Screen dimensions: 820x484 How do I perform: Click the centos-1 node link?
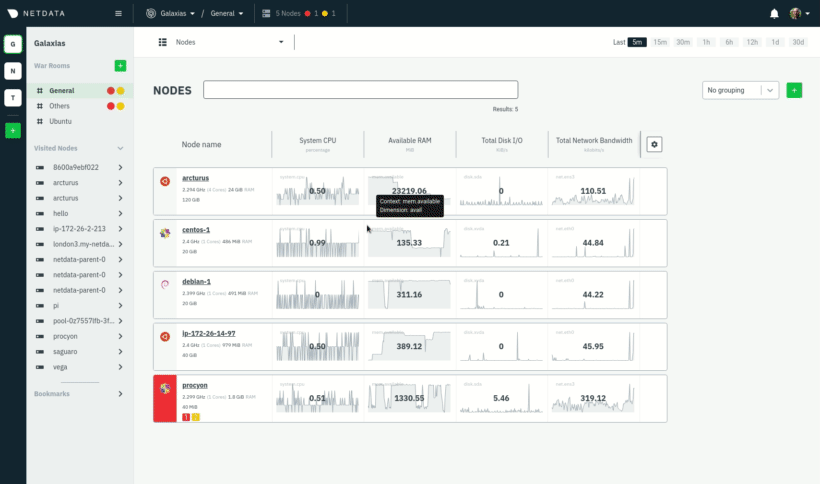[196, 230]
